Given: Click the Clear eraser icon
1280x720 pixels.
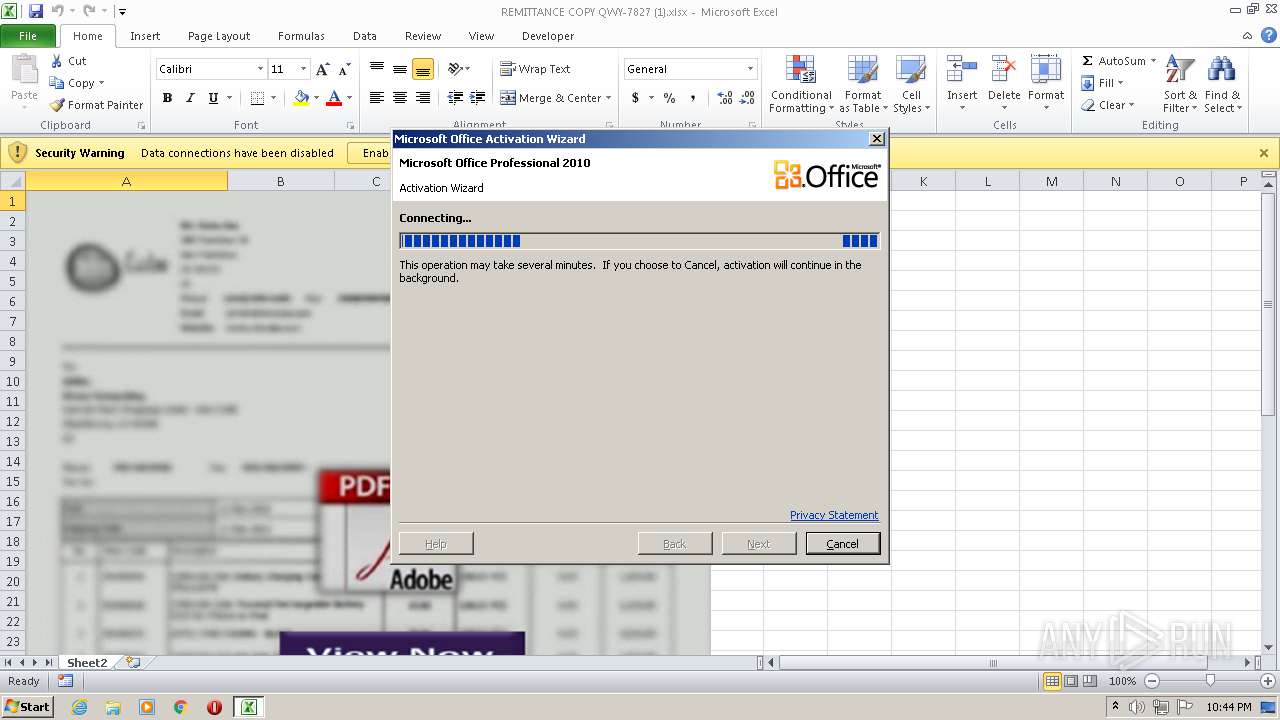Looking at the screenshot, I should click(x=1088, y=105).
